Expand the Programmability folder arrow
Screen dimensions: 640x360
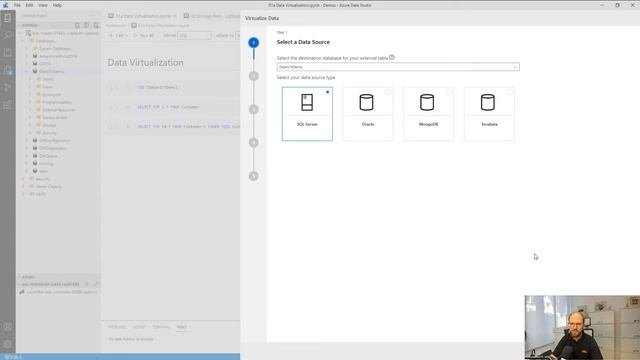(31, 102)
